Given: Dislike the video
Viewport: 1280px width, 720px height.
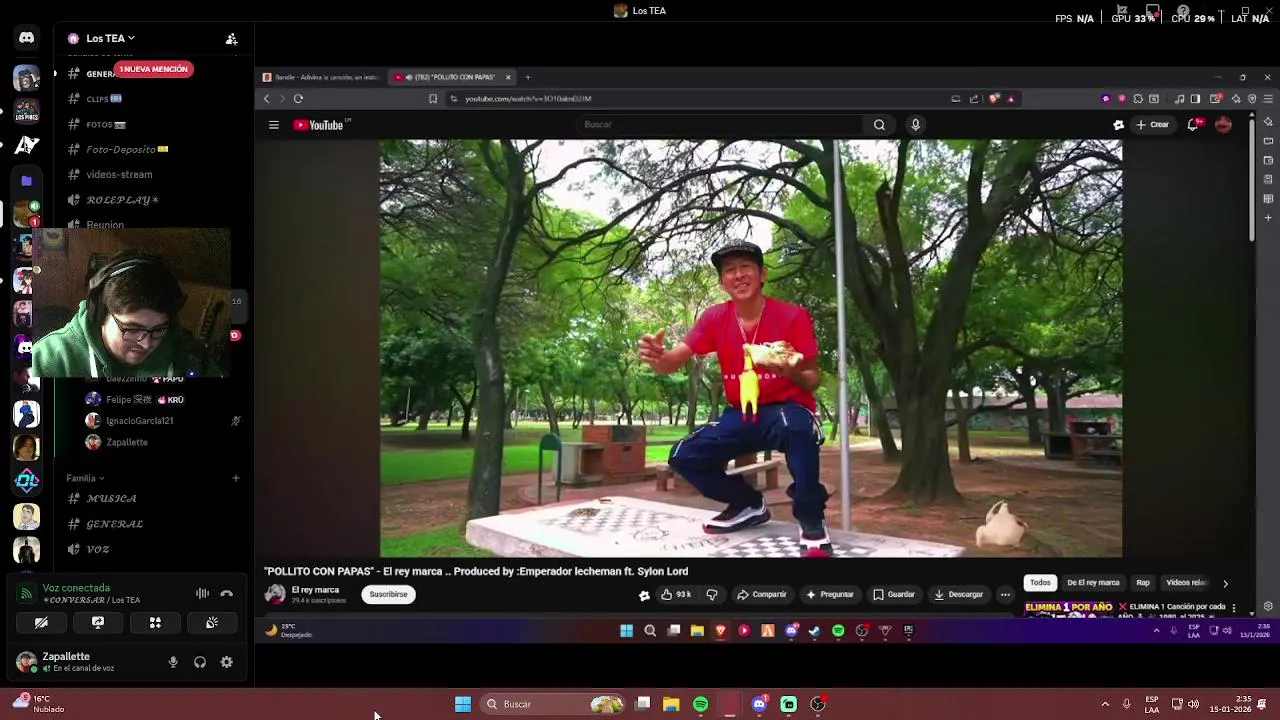Looking at the screenshot, I should pos(712,595).
